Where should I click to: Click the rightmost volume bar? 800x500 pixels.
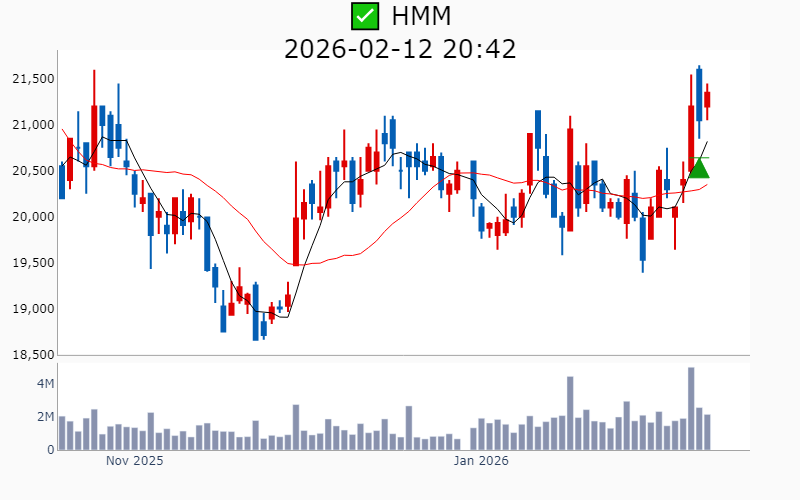707,432
